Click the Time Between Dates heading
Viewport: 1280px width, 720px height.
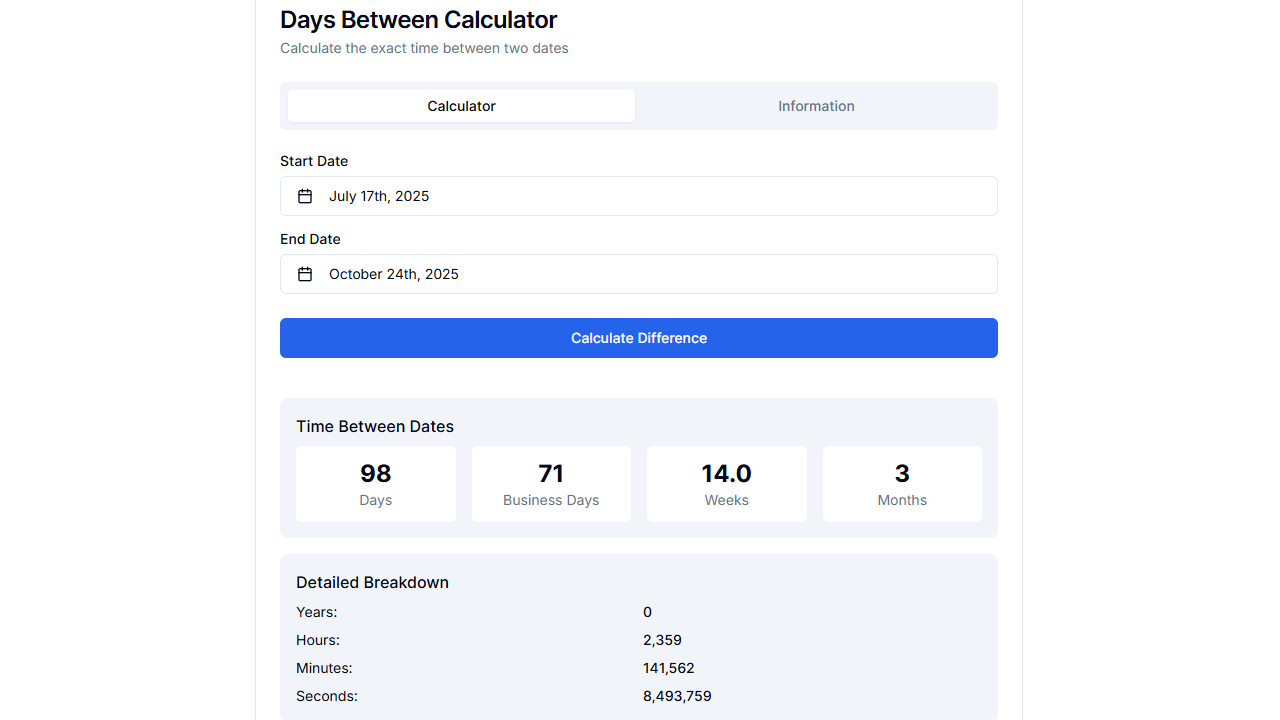point(375,426)
